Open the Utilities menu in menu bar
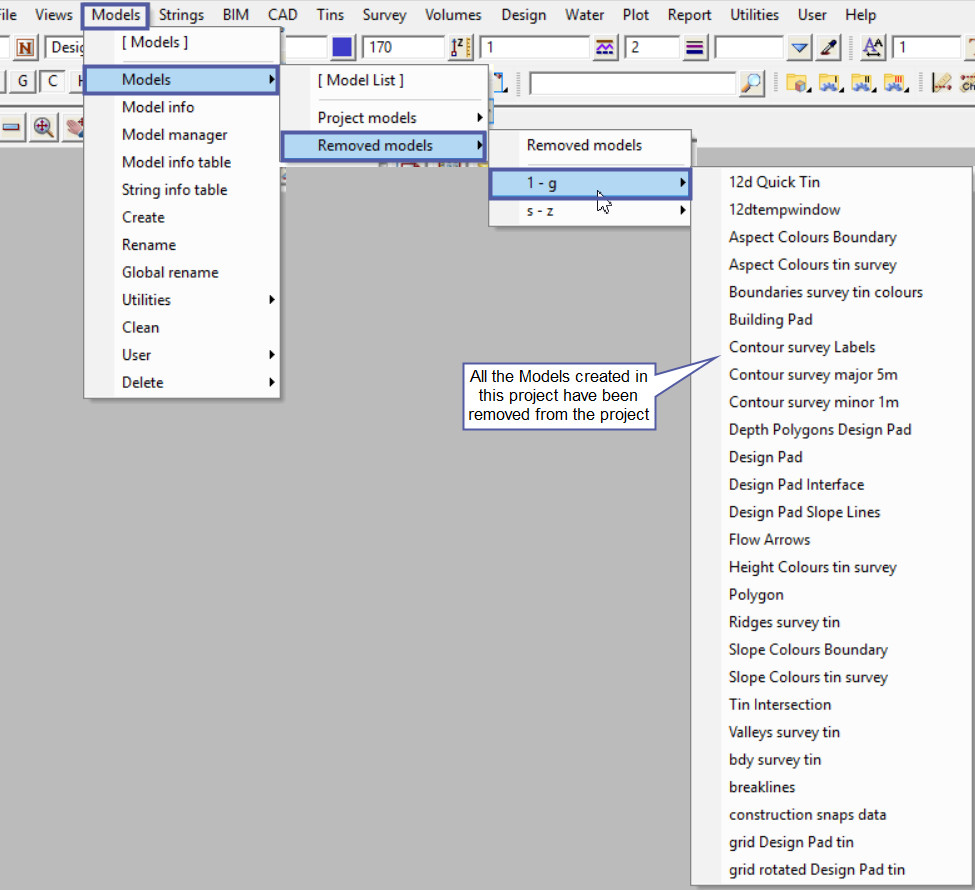This screenshot has height=890, width=975. (754, 15)
